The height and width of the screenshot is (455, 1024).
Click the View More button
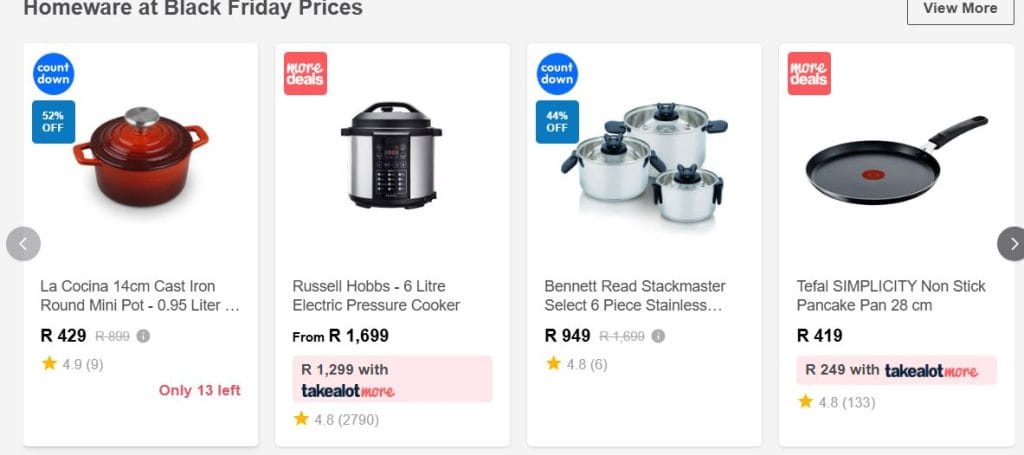tap(959, 9)
